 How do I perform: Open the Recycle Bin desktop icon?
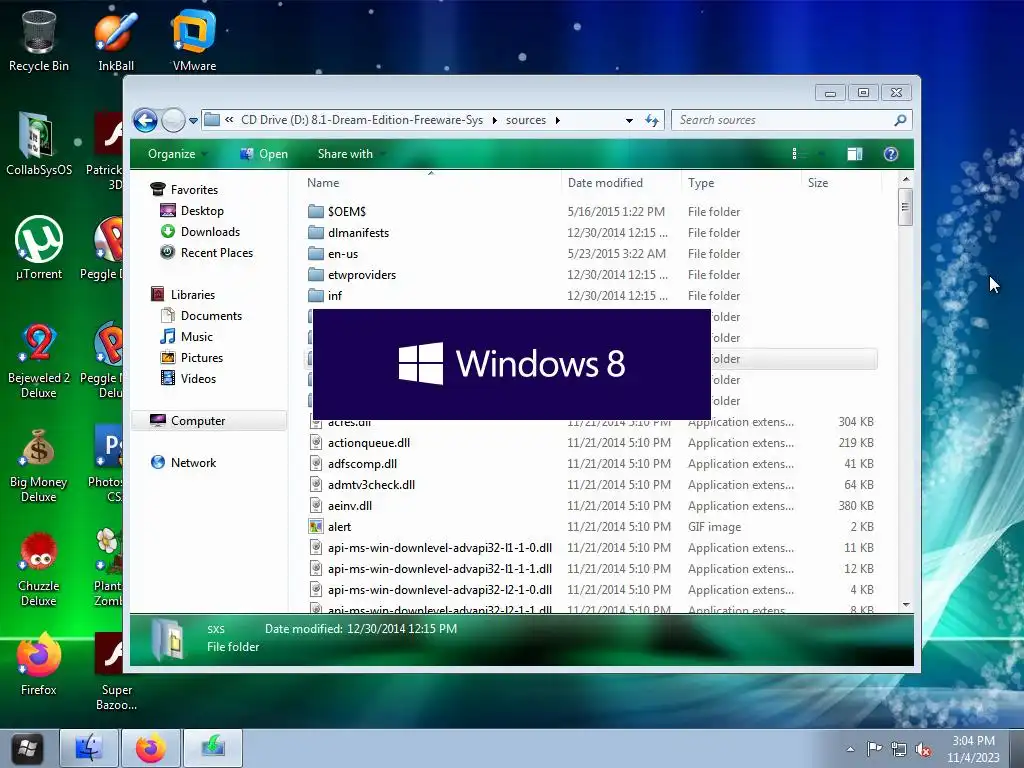(39, 40)
